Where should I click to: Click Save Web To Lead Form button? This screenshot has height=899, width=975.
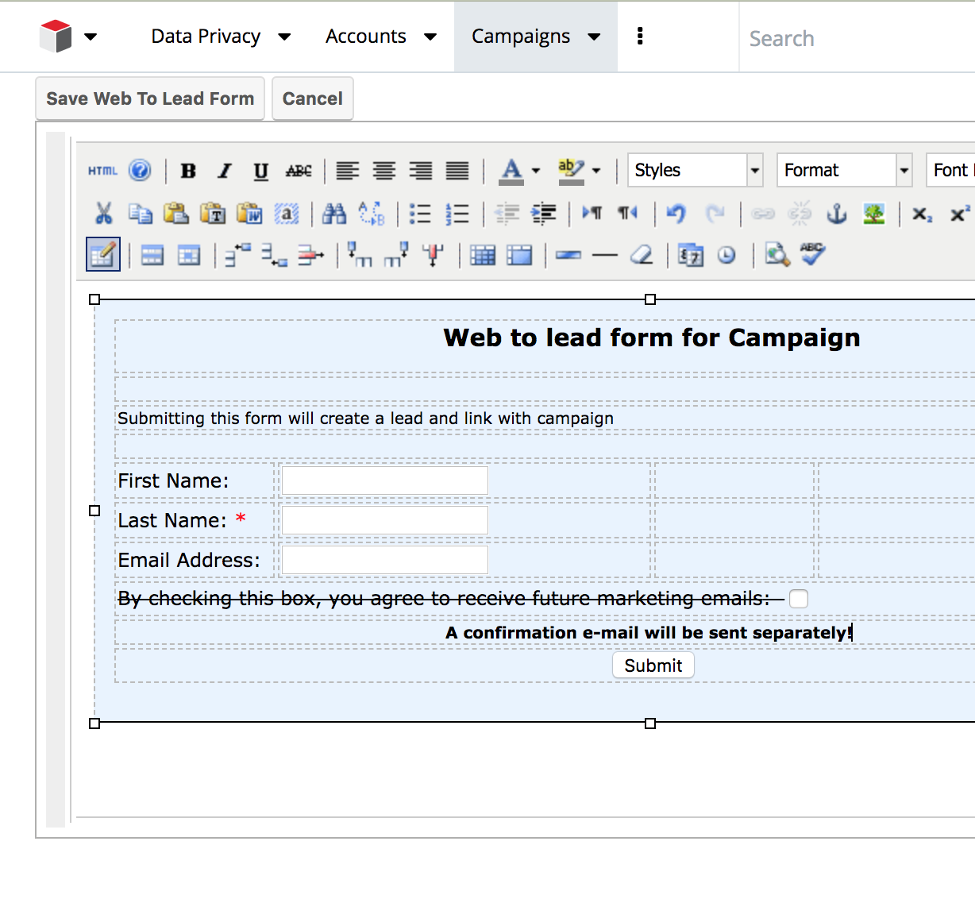(x=150, y=99)
